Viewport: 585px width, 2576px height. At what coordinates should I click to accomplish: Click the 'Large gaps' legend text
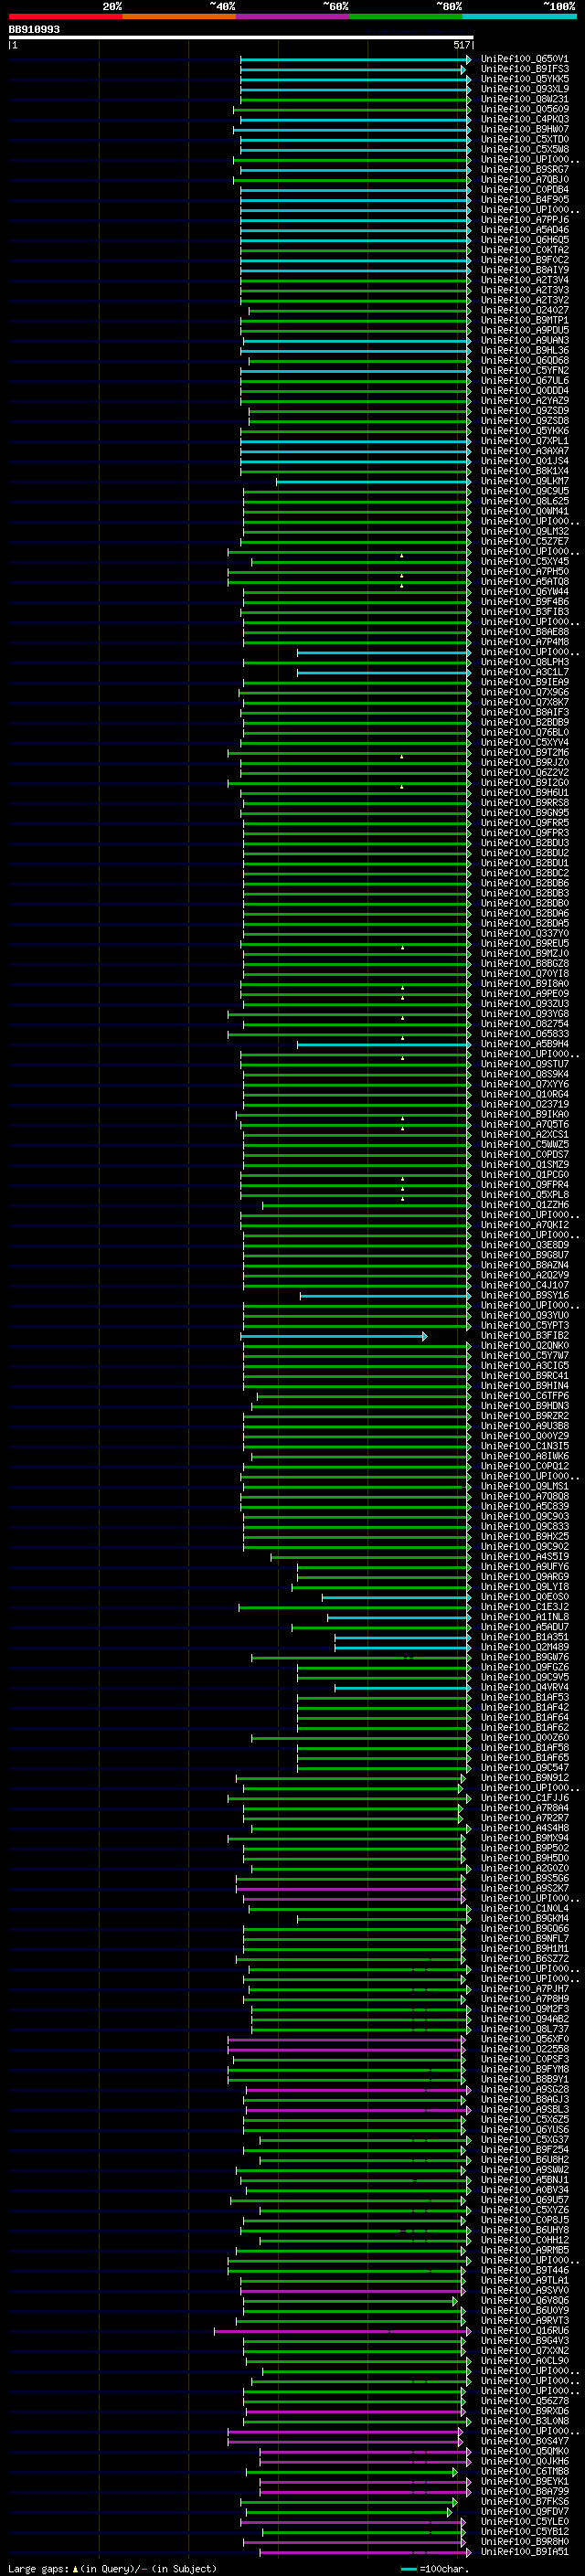pos(40,2568)
